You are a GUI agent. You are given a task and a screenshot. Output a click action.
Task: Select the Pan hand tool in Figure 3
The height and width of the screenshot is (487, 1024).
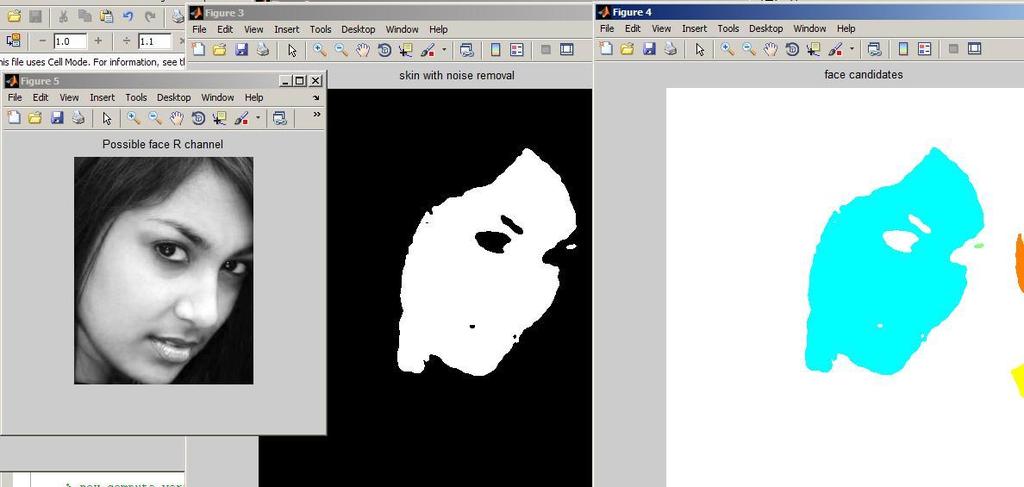click(x=363, y=50)
